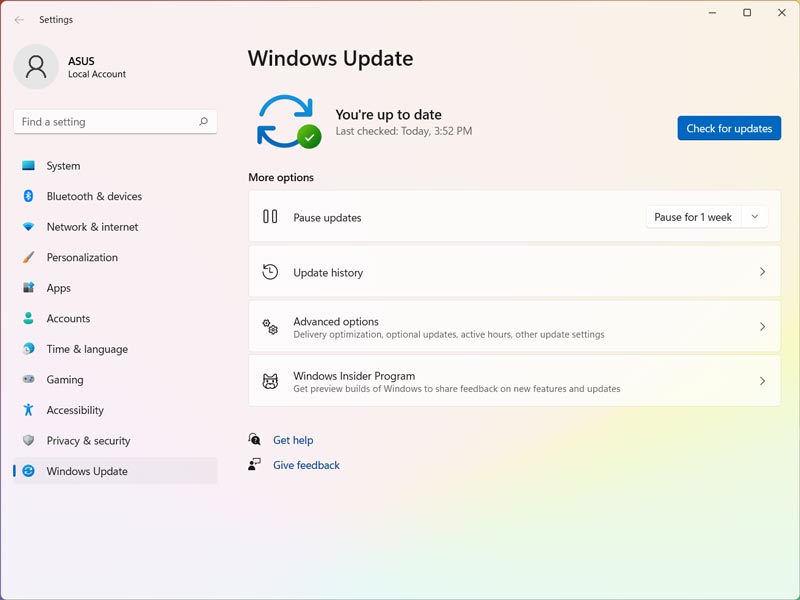The image size is (800, 600).
Task: Click the Accounts person icon
Action: pos(29,318)
